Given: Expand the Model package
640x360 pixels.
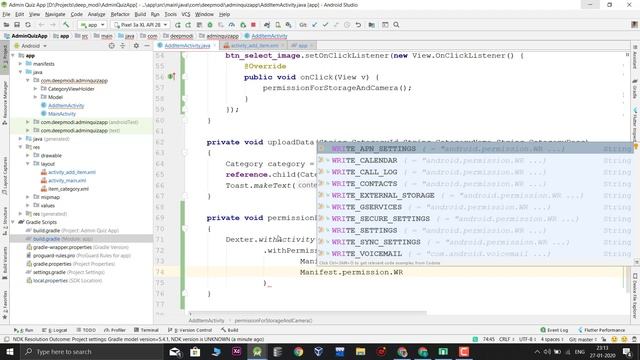Looking at the screenshot, I should [35, 97].
